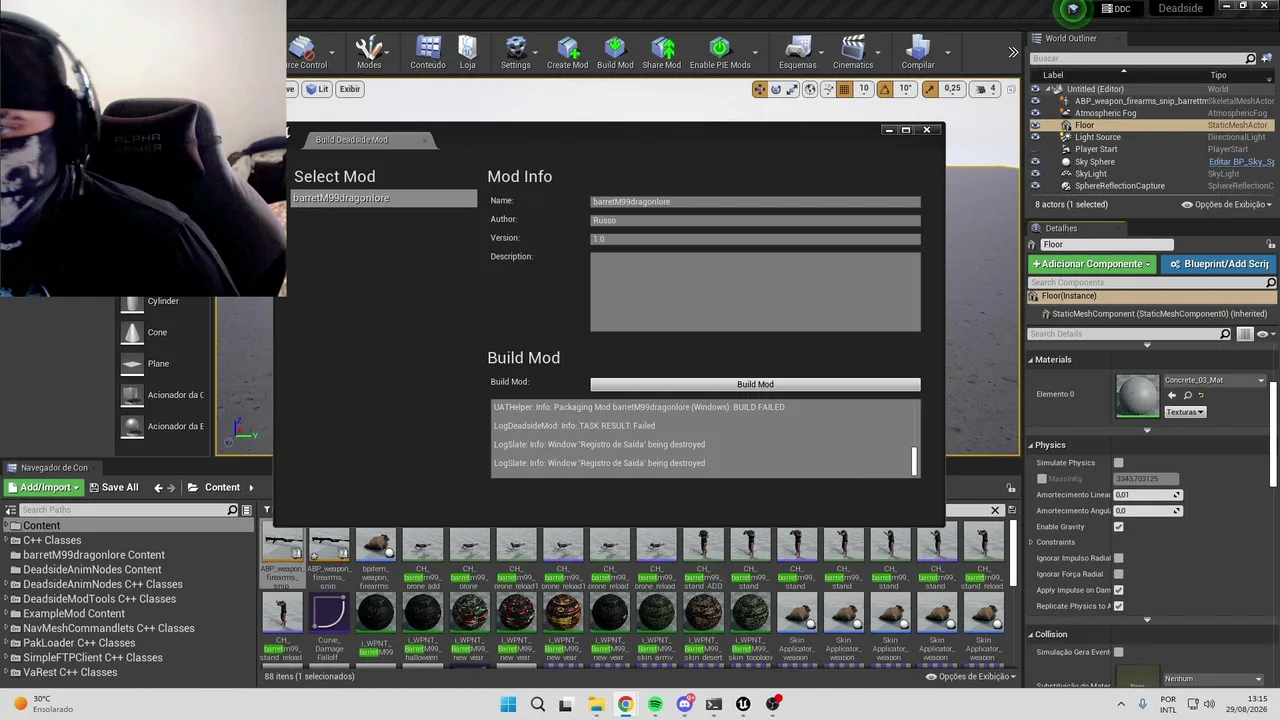Collapse the Materials section
The image size is (1280, 720).
(1030, 360)
